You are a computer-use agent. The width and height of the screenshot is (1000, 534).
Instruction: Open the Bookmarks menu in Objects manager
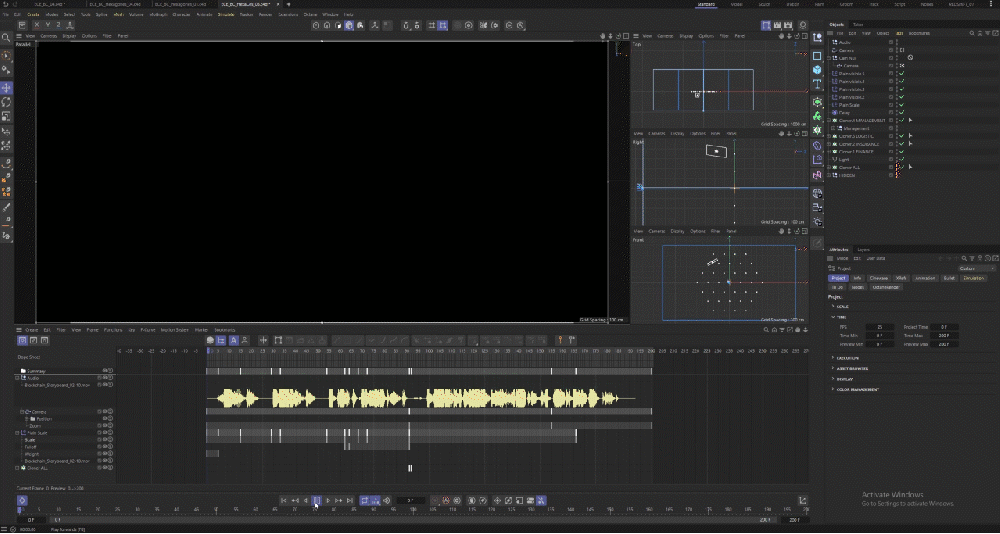pyautogui.click(x=919, y=33)
